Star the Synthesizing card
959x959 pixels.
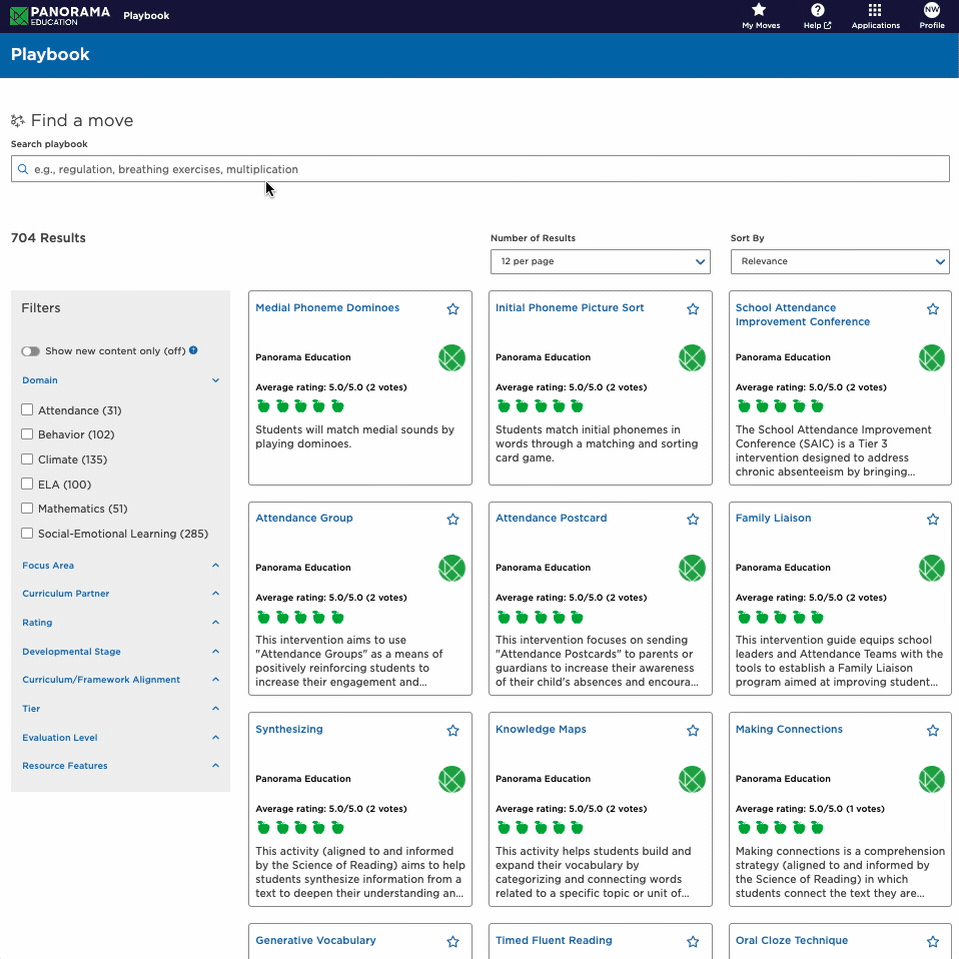tap(453, 730)
